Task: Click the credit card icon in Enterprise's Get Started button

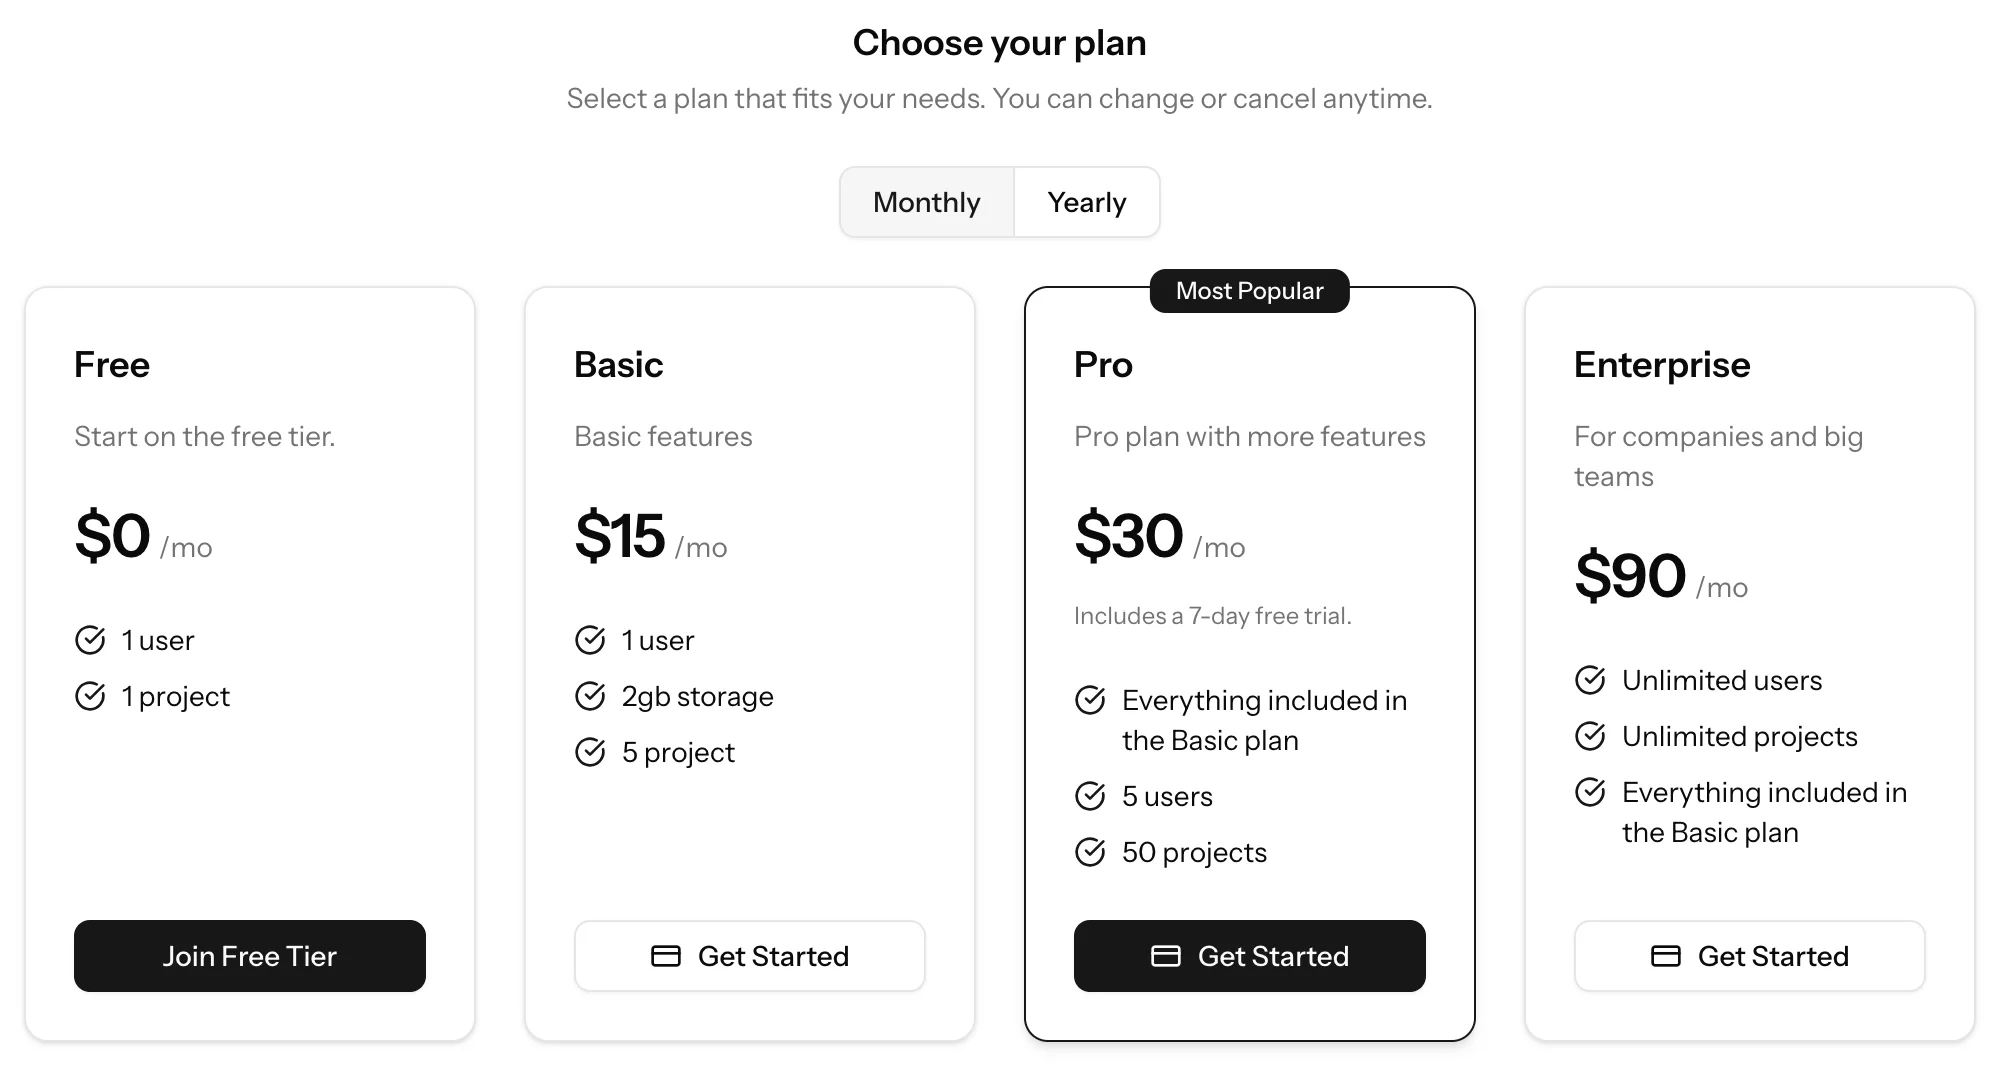Action: [1666, 956]
